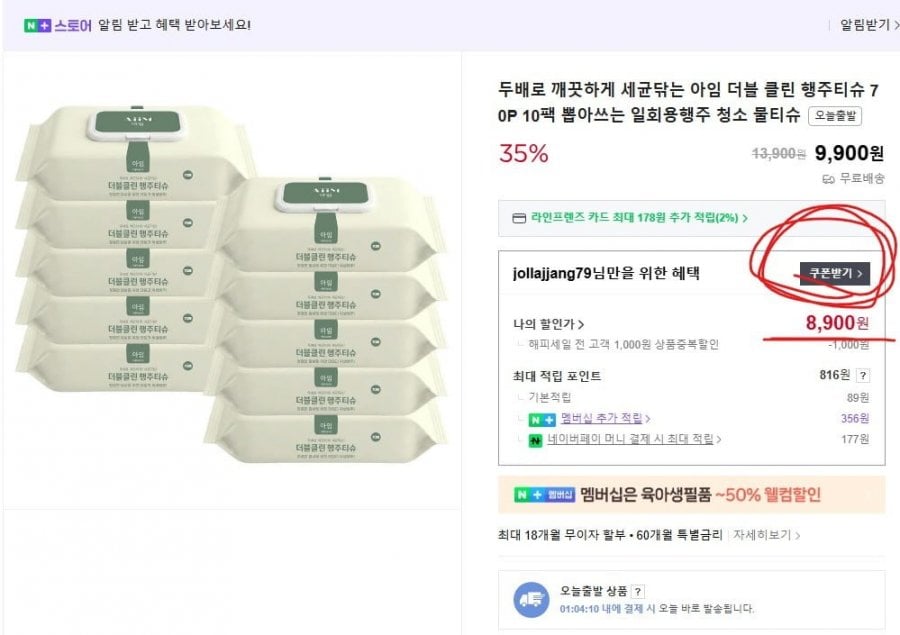Viewport: 900px width, 635px height.
Task: Click the 알림받기 link at top right
Action: point(868,25)
